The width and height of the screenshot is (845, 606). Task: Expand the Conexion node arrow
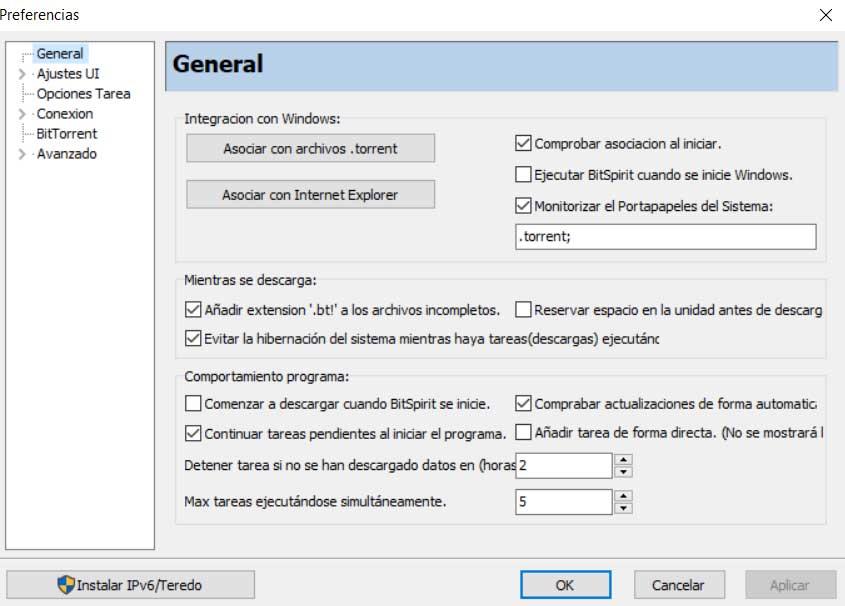pyautogui.click(x=22, y=114)
